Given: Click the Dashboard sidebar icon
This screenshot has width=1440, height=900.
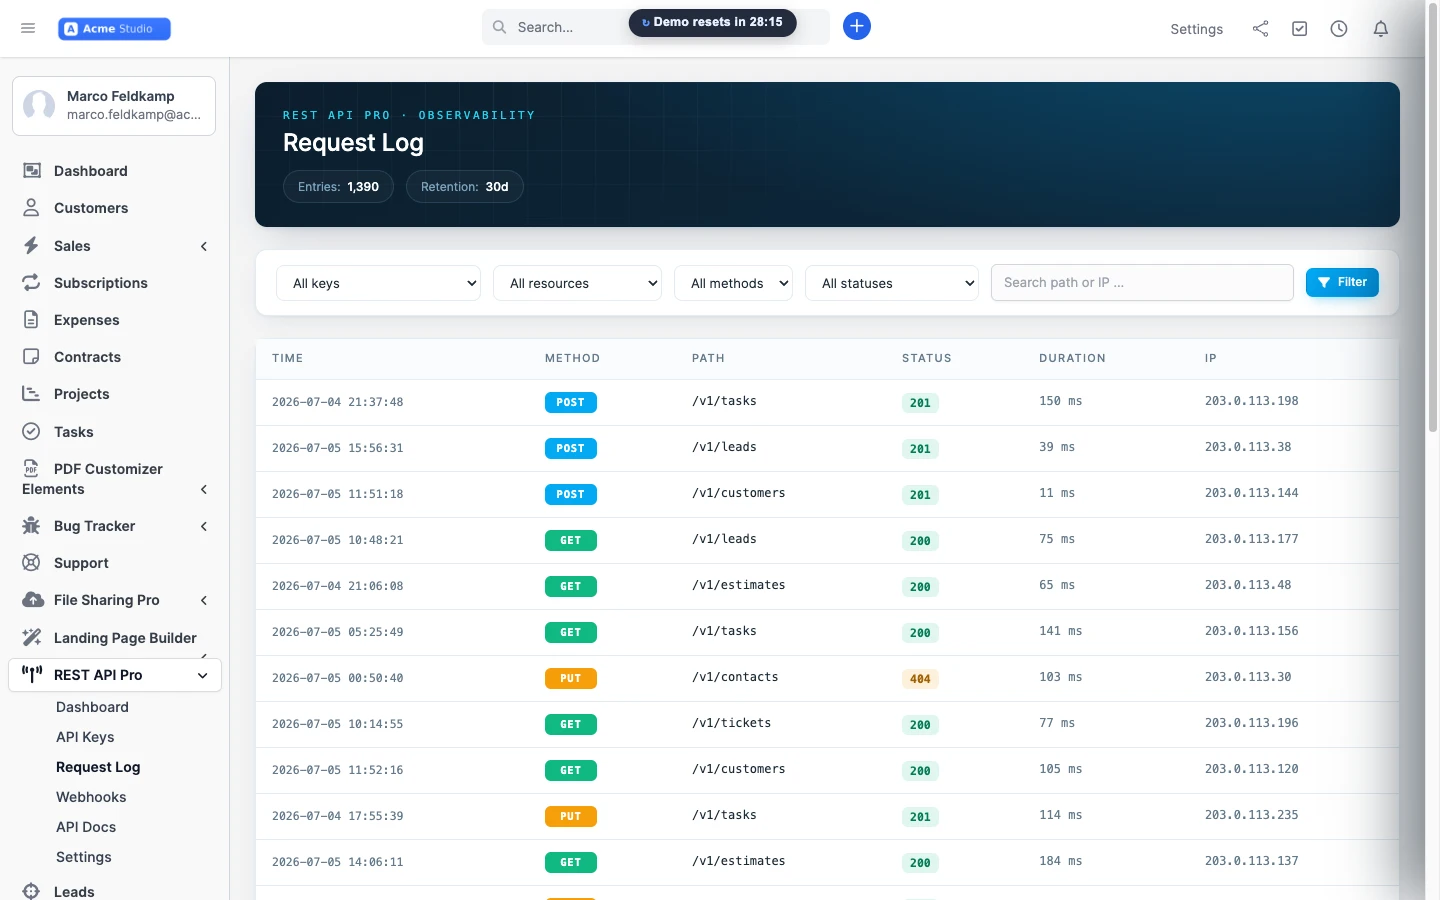Looking at the screenshot, I should [x=32, y=171].
